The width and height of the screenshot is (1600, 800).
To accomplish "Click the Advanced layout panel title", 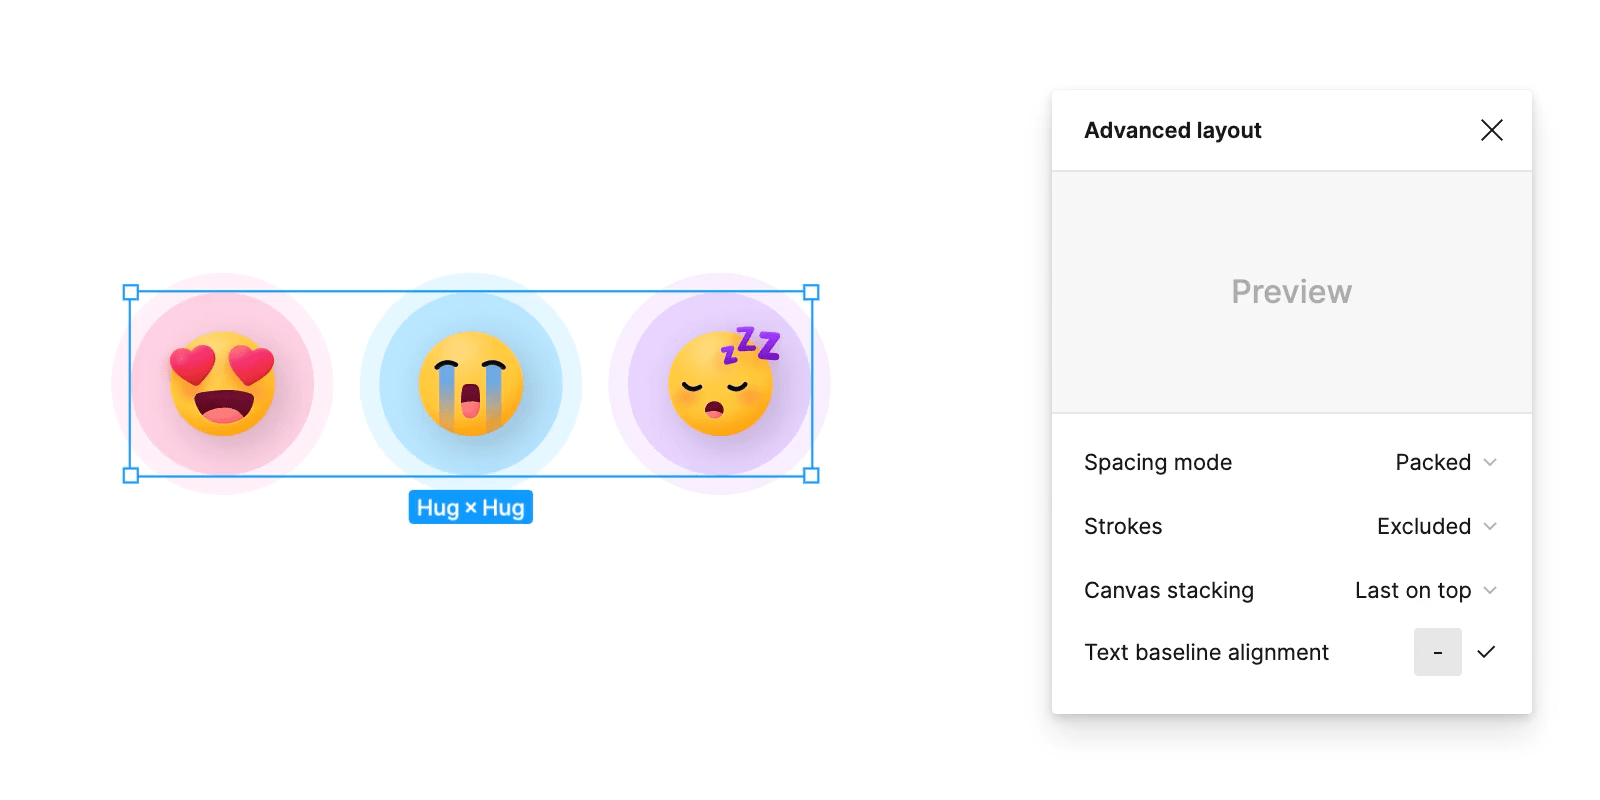I will [x=1173, y=130].
